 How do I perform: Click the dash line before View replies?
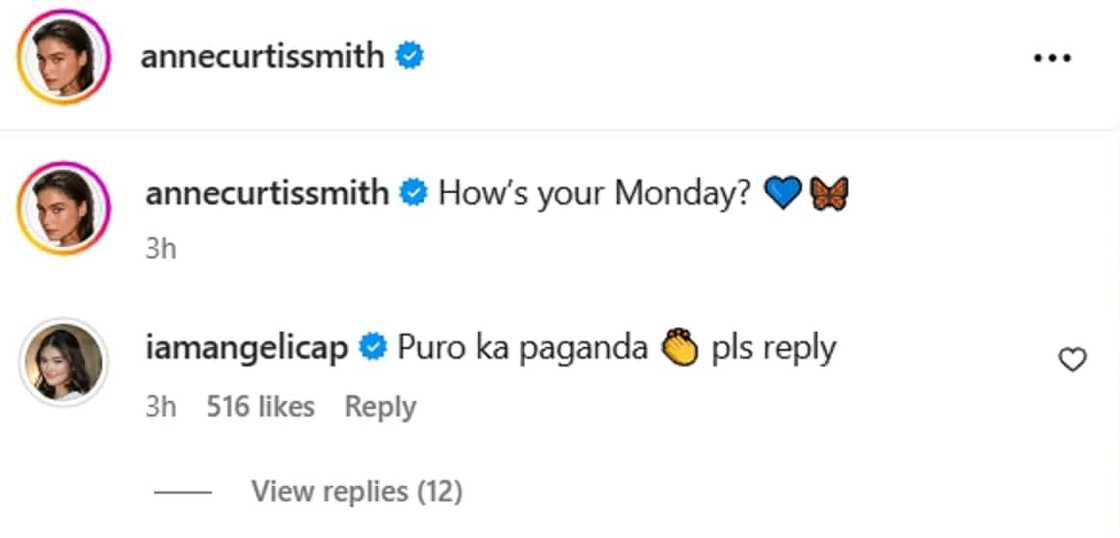pyautogui.click(x=183, y=492)
